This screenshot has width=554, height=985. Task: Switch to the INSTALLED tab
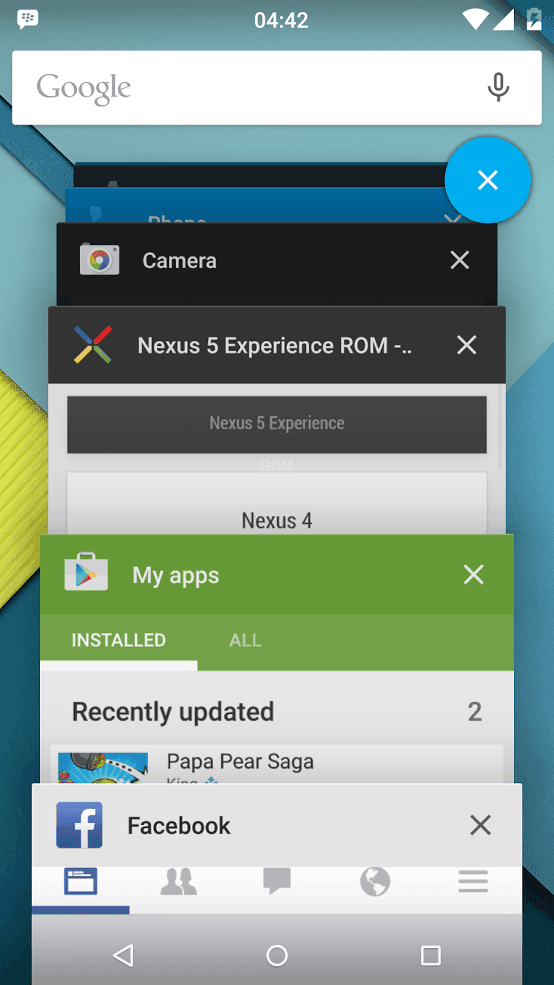119,640
